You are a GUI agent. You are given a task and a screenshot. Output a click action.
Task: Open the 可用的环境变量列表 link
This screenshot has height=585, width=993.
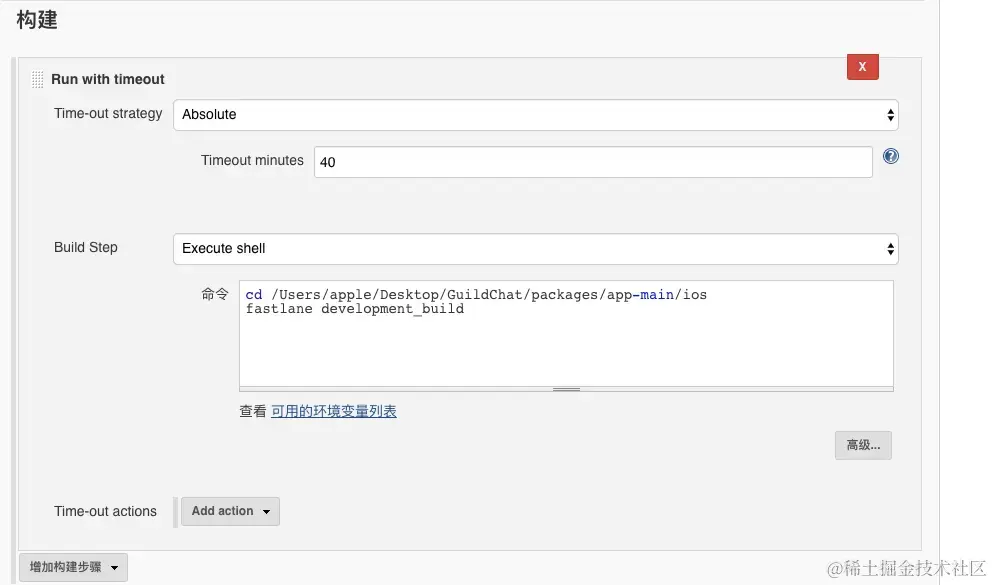[334, 411]
